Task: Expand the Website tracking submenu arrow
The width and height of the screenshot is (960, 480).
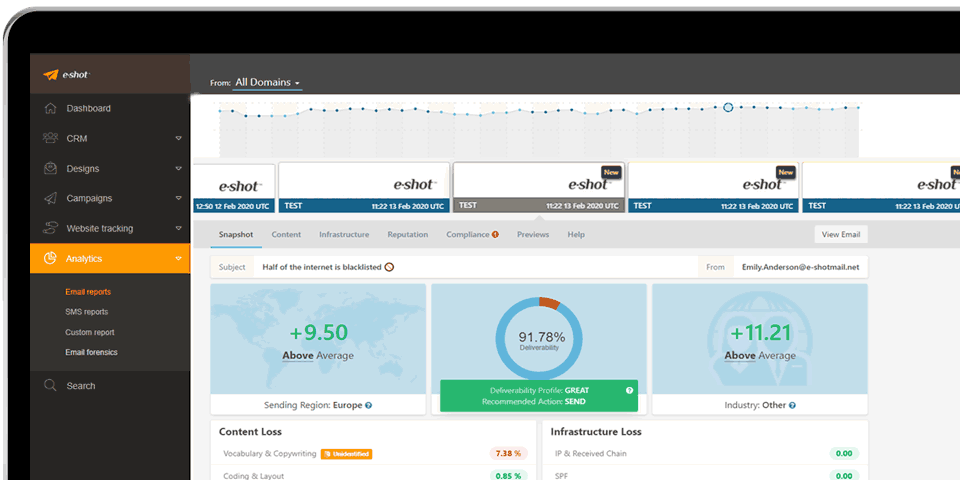Action: click(x=178, y=228)
